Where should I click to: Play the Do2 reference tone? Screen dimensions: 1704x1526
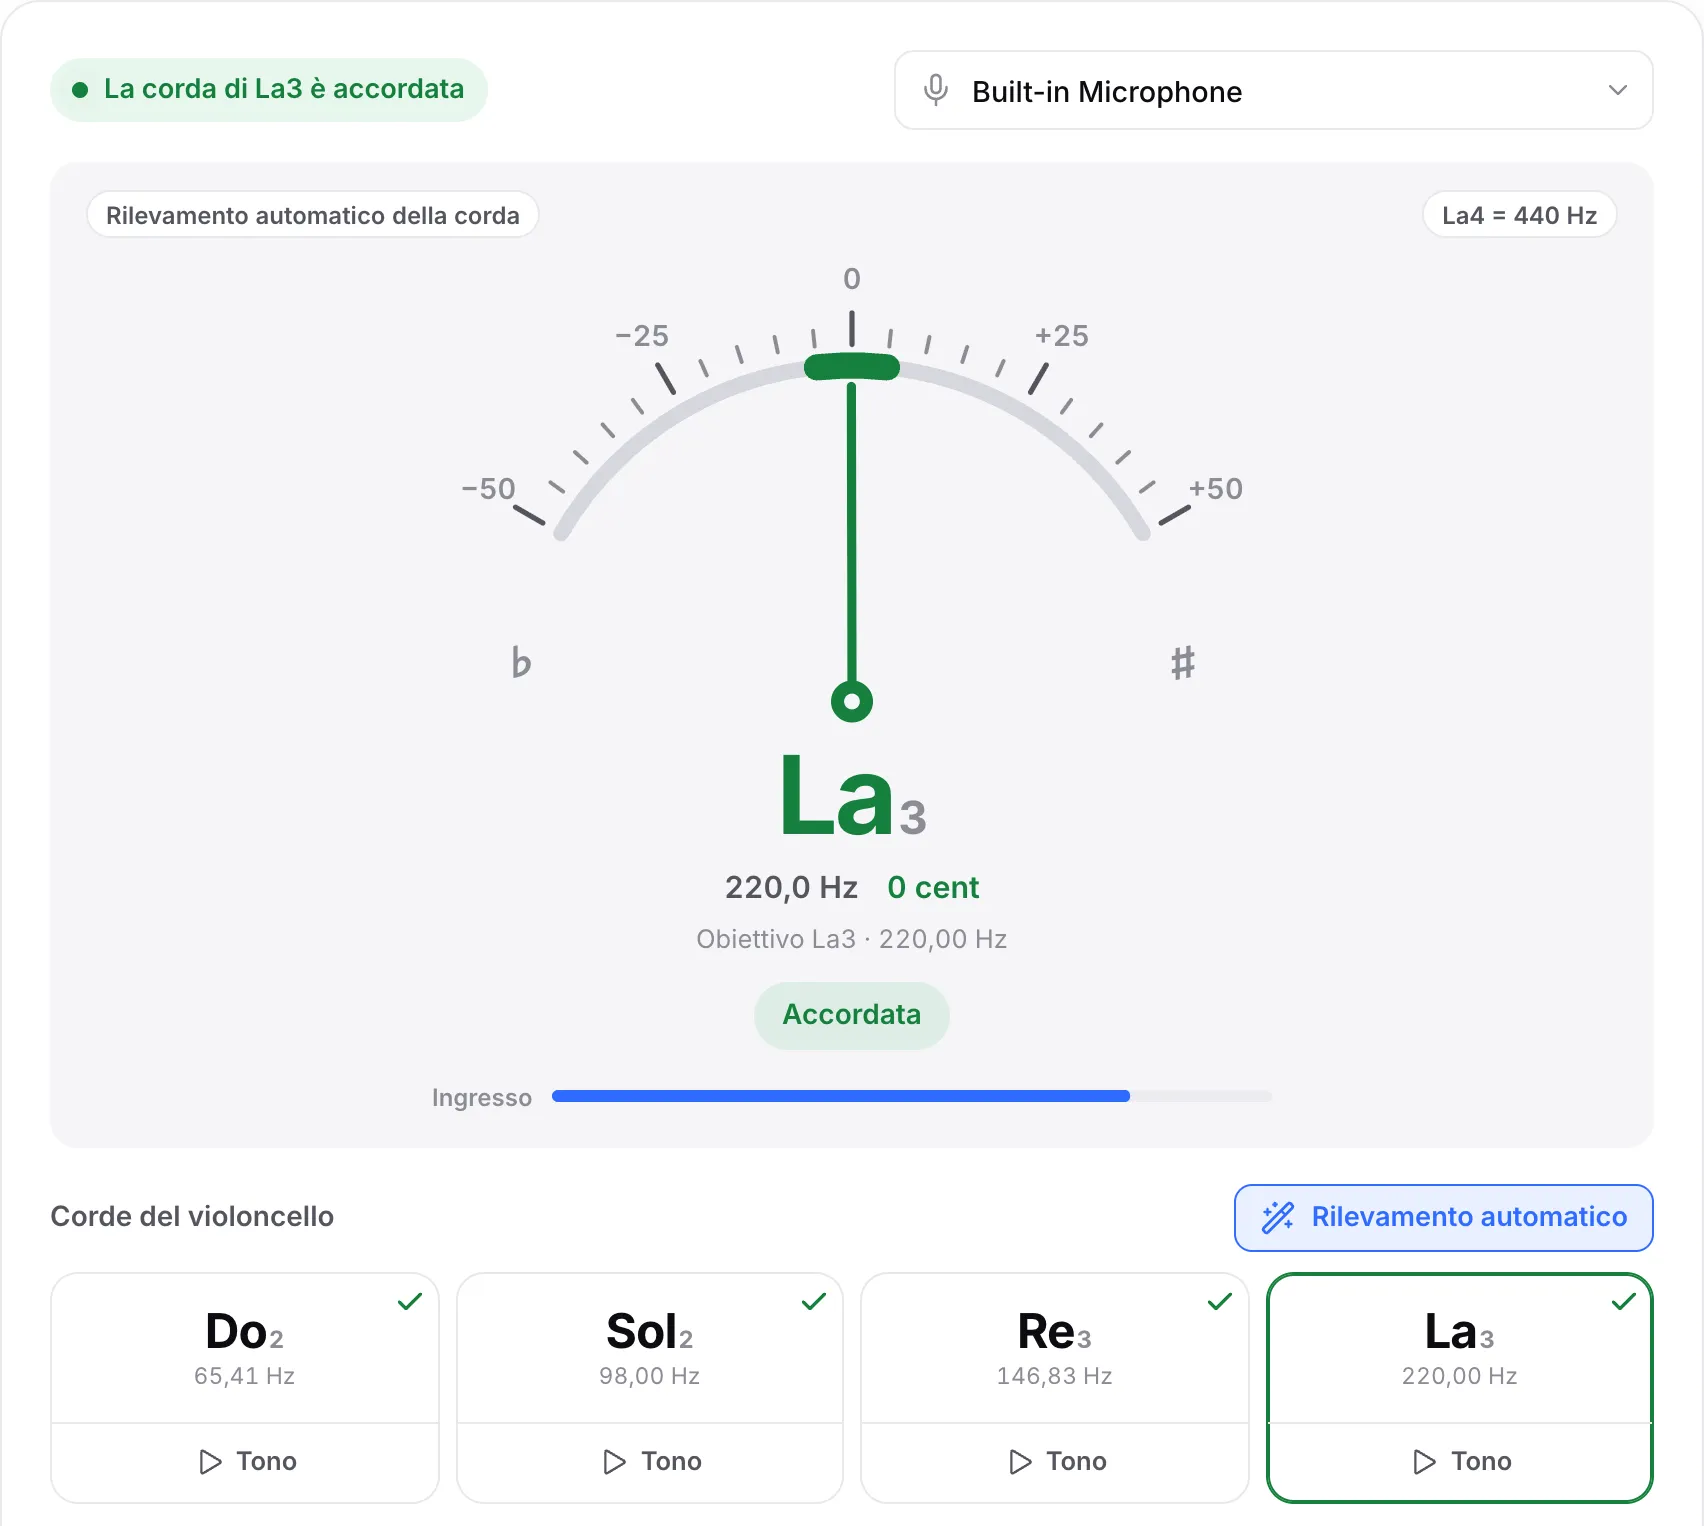[x=245, y=1462]
